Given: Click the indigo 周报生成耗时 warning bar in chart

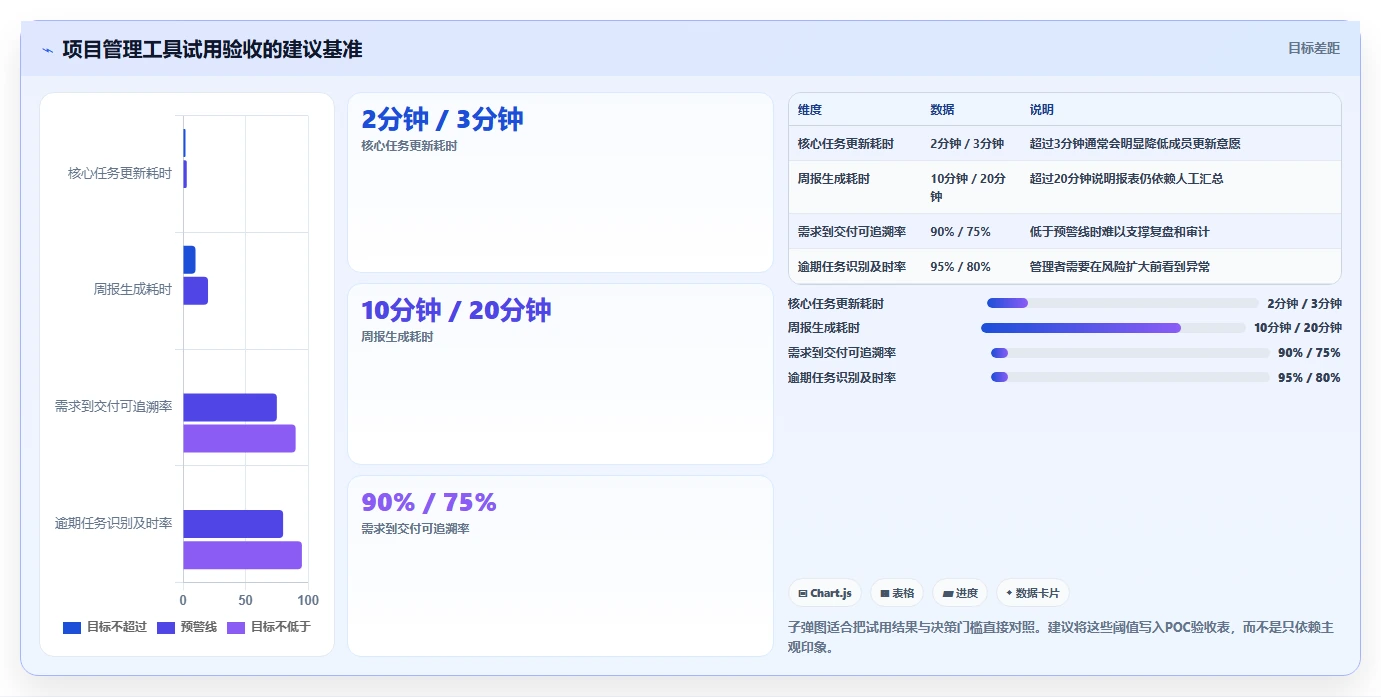Looking at the screenshot, I should [x=195, y=291].
